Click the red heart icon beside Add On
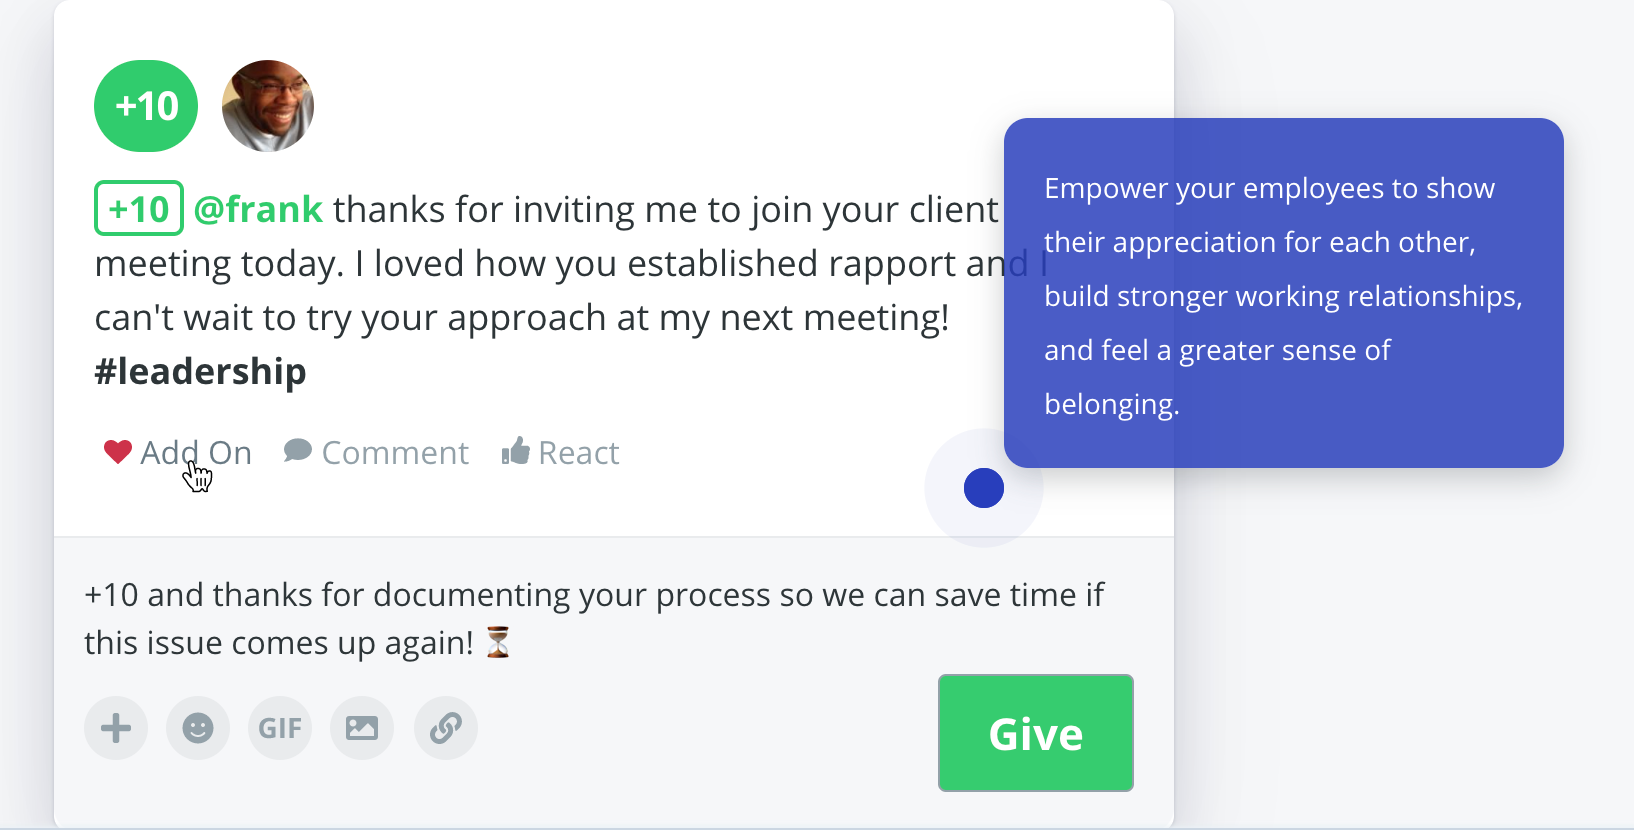 [118, 452]
